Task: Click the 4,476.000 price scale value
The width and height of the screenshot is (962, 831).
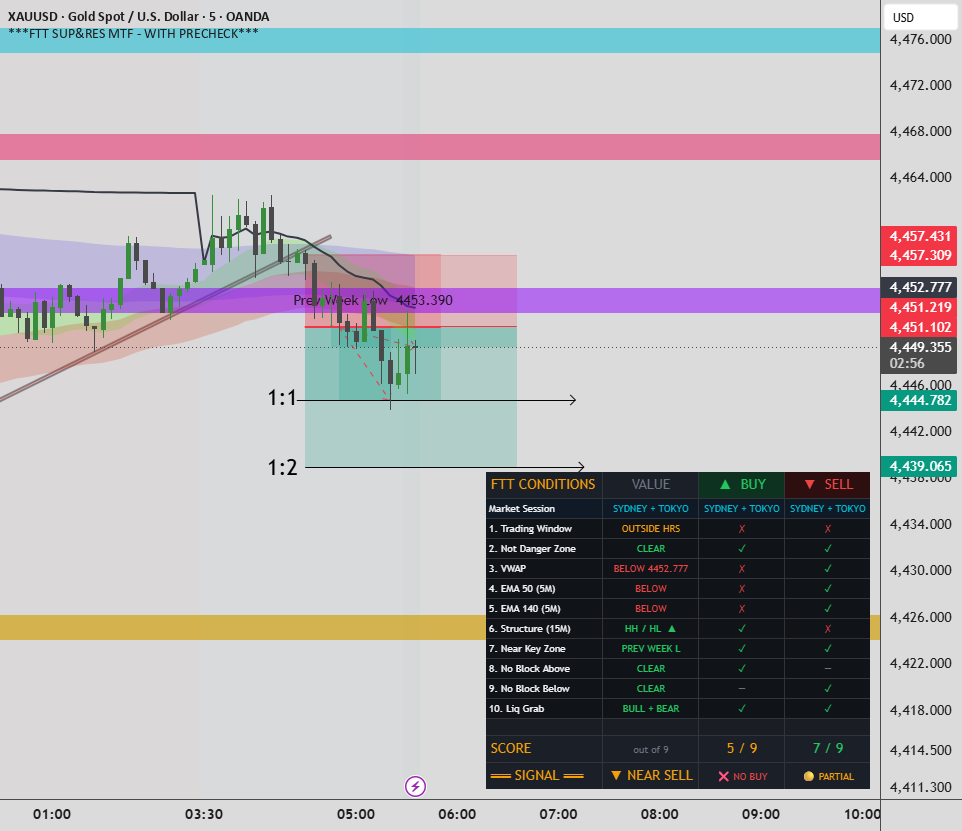Action: tap(920, 39)
